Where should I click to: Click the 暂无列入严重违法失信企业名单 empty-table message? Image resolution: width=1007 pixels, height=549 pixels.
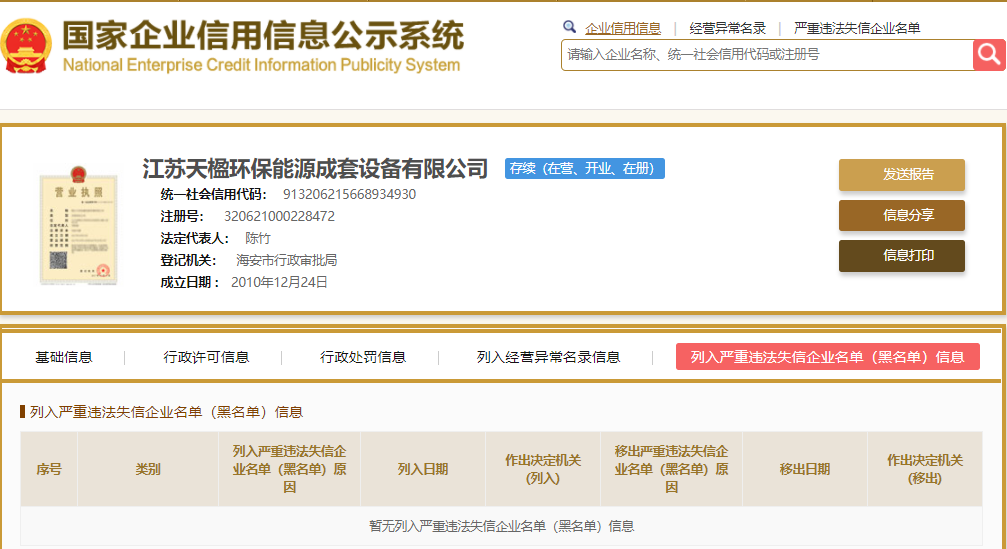click(502, 527)
